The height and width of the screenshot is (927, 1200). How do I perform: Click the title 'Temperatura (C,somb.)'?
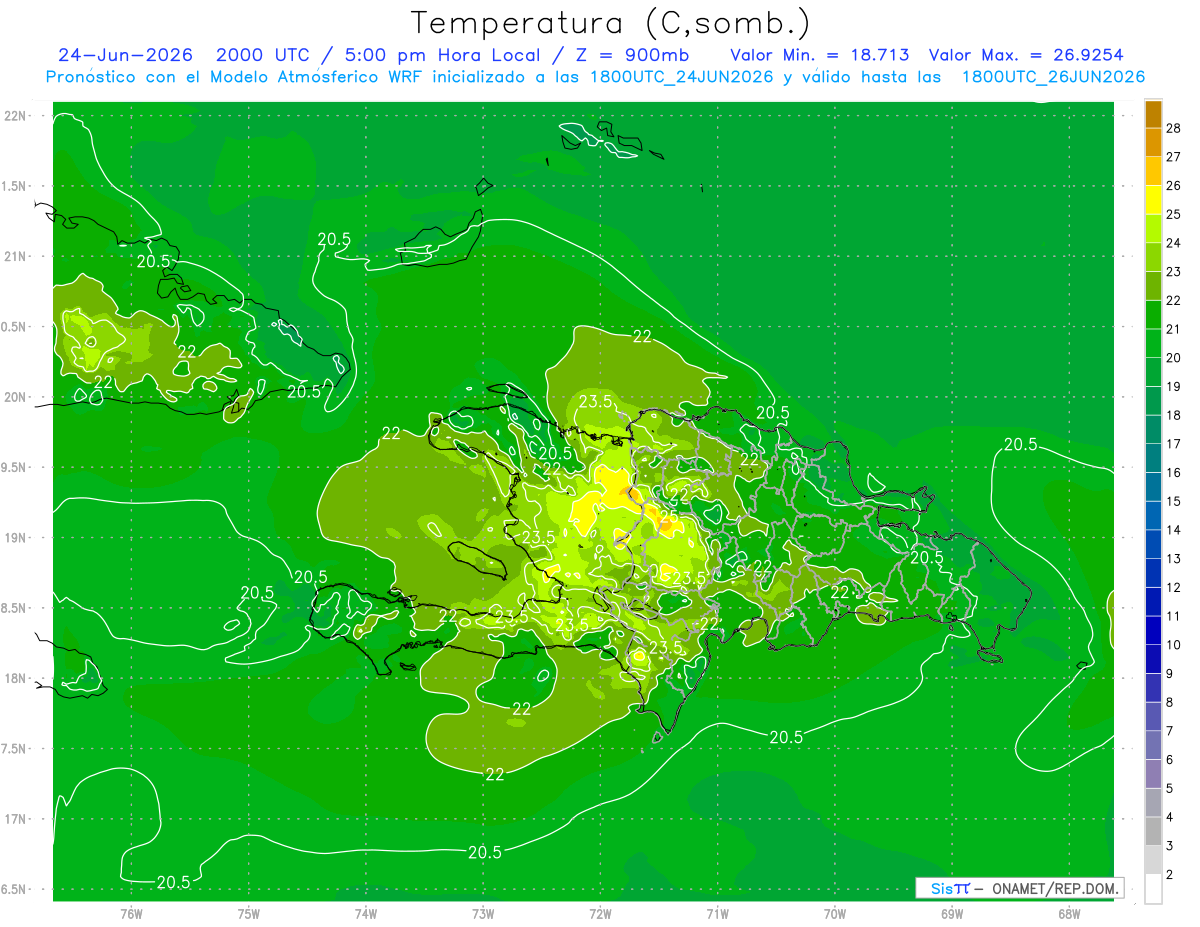point(611,23)
